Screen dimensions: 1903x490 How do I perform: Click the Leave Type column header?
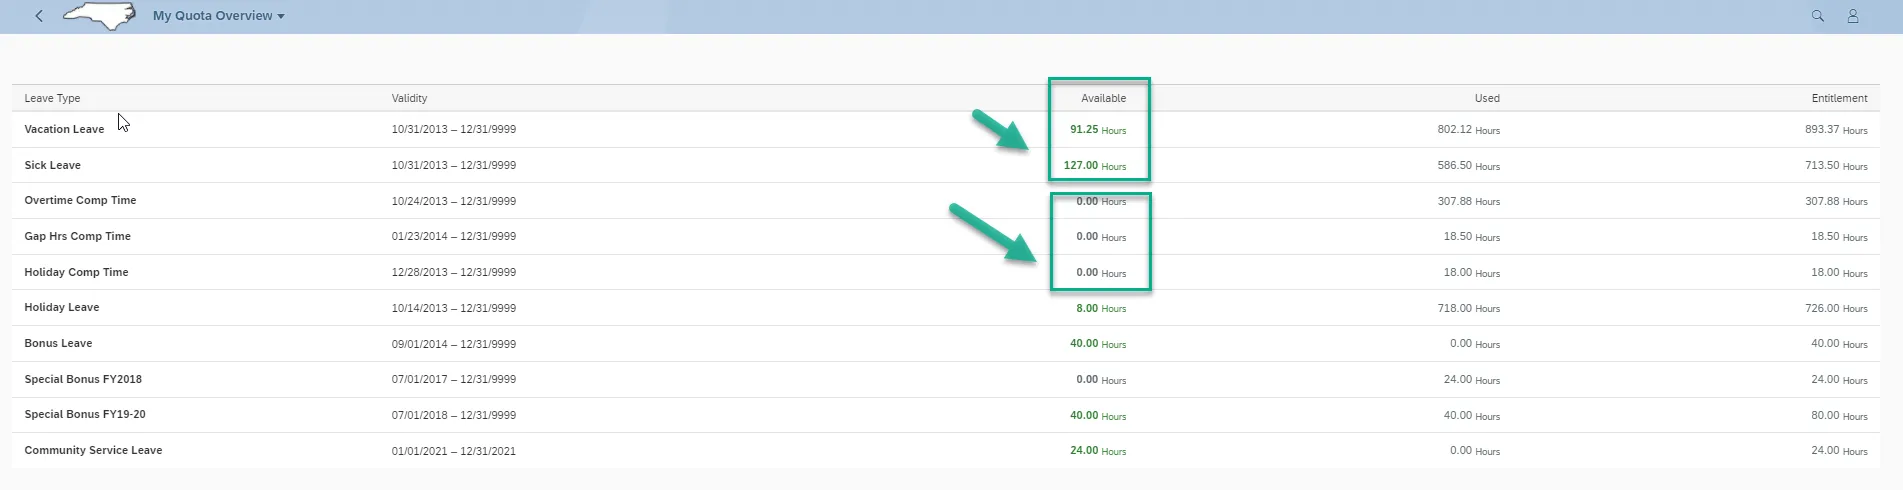pos(52,98)
